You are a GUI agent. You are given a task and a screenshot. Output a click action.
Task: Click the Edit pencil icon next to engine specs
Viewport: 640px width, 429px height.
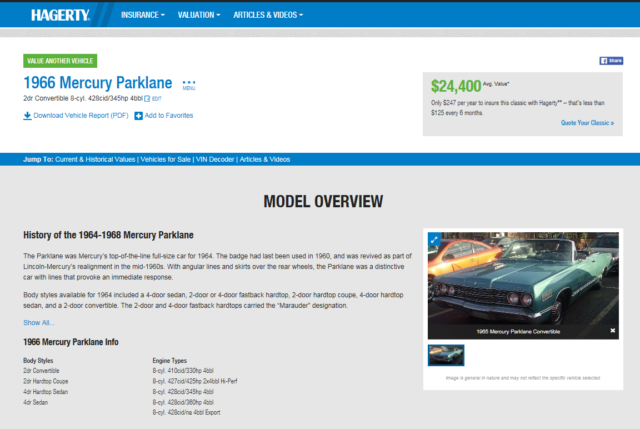[147, 99]
